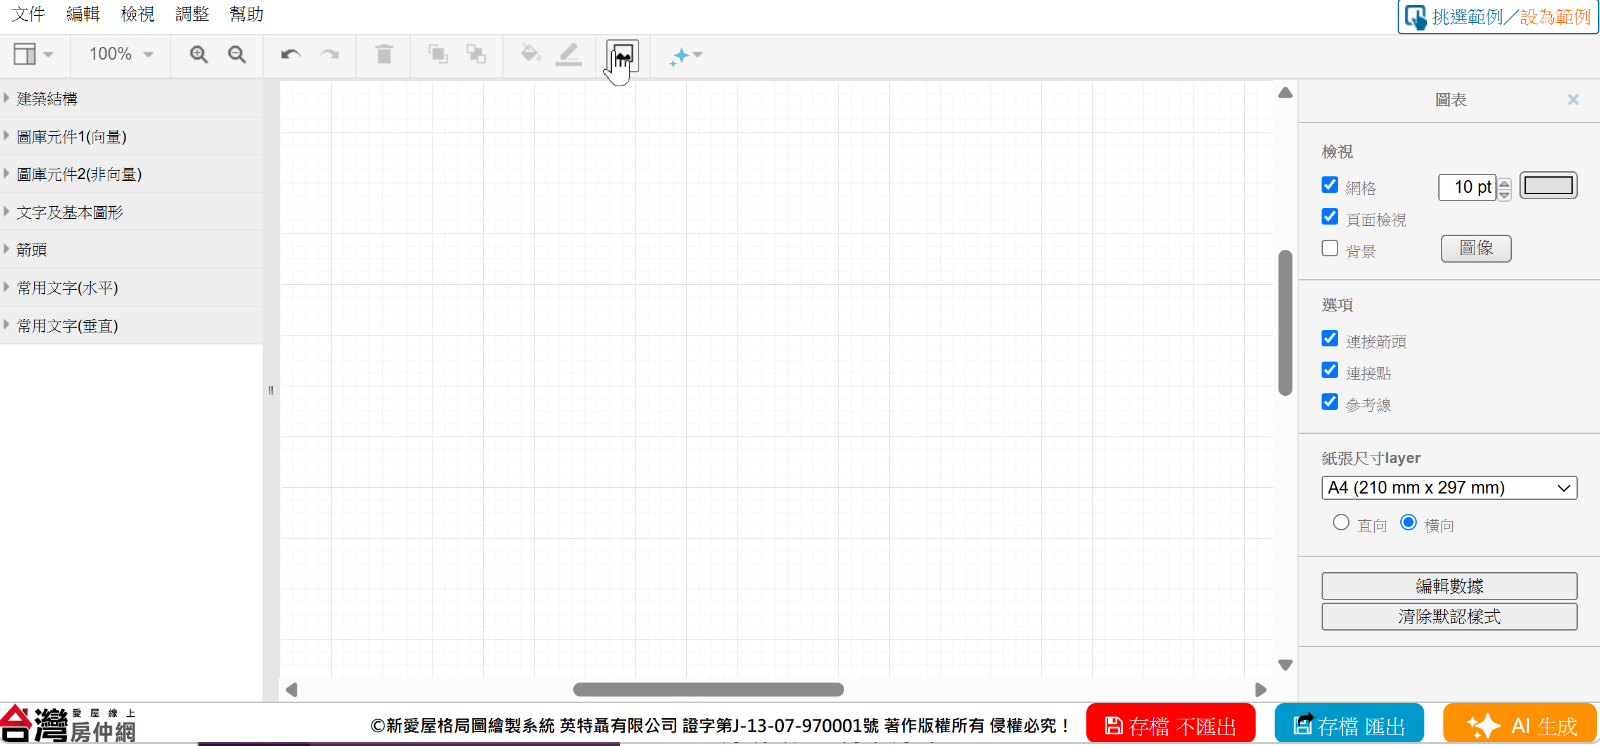Expand 常用文字(垂直) category
Viewport: 1600px width, 746px height.
[x=131, y=326]
